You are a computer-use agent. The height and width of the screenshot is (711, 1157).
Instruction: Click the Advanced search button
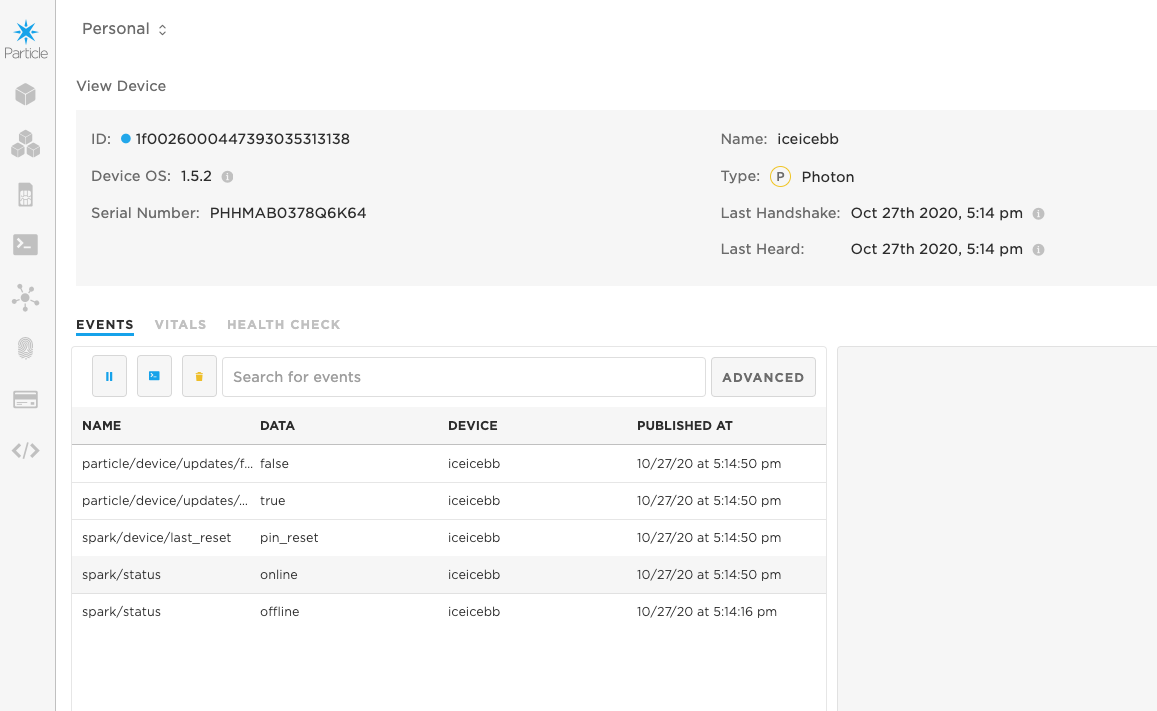click(x=763, y=377)
